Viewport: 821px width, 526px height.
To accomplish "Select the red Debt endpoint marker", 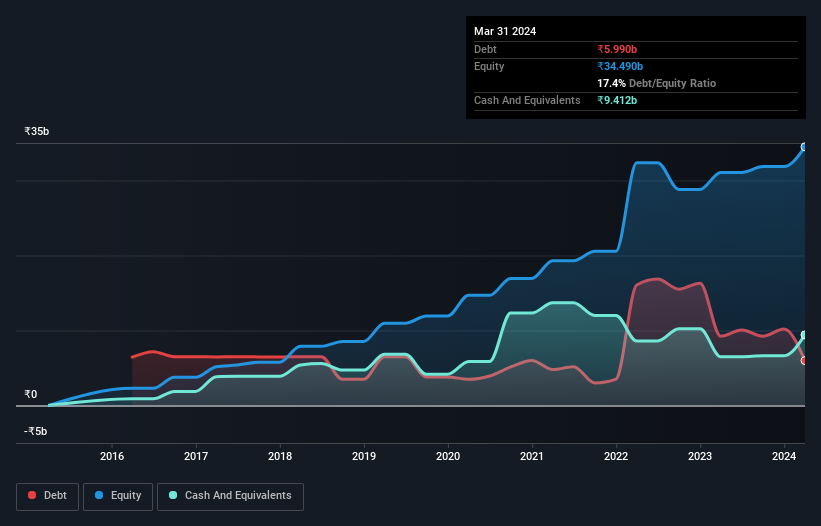I will point(804,361).
